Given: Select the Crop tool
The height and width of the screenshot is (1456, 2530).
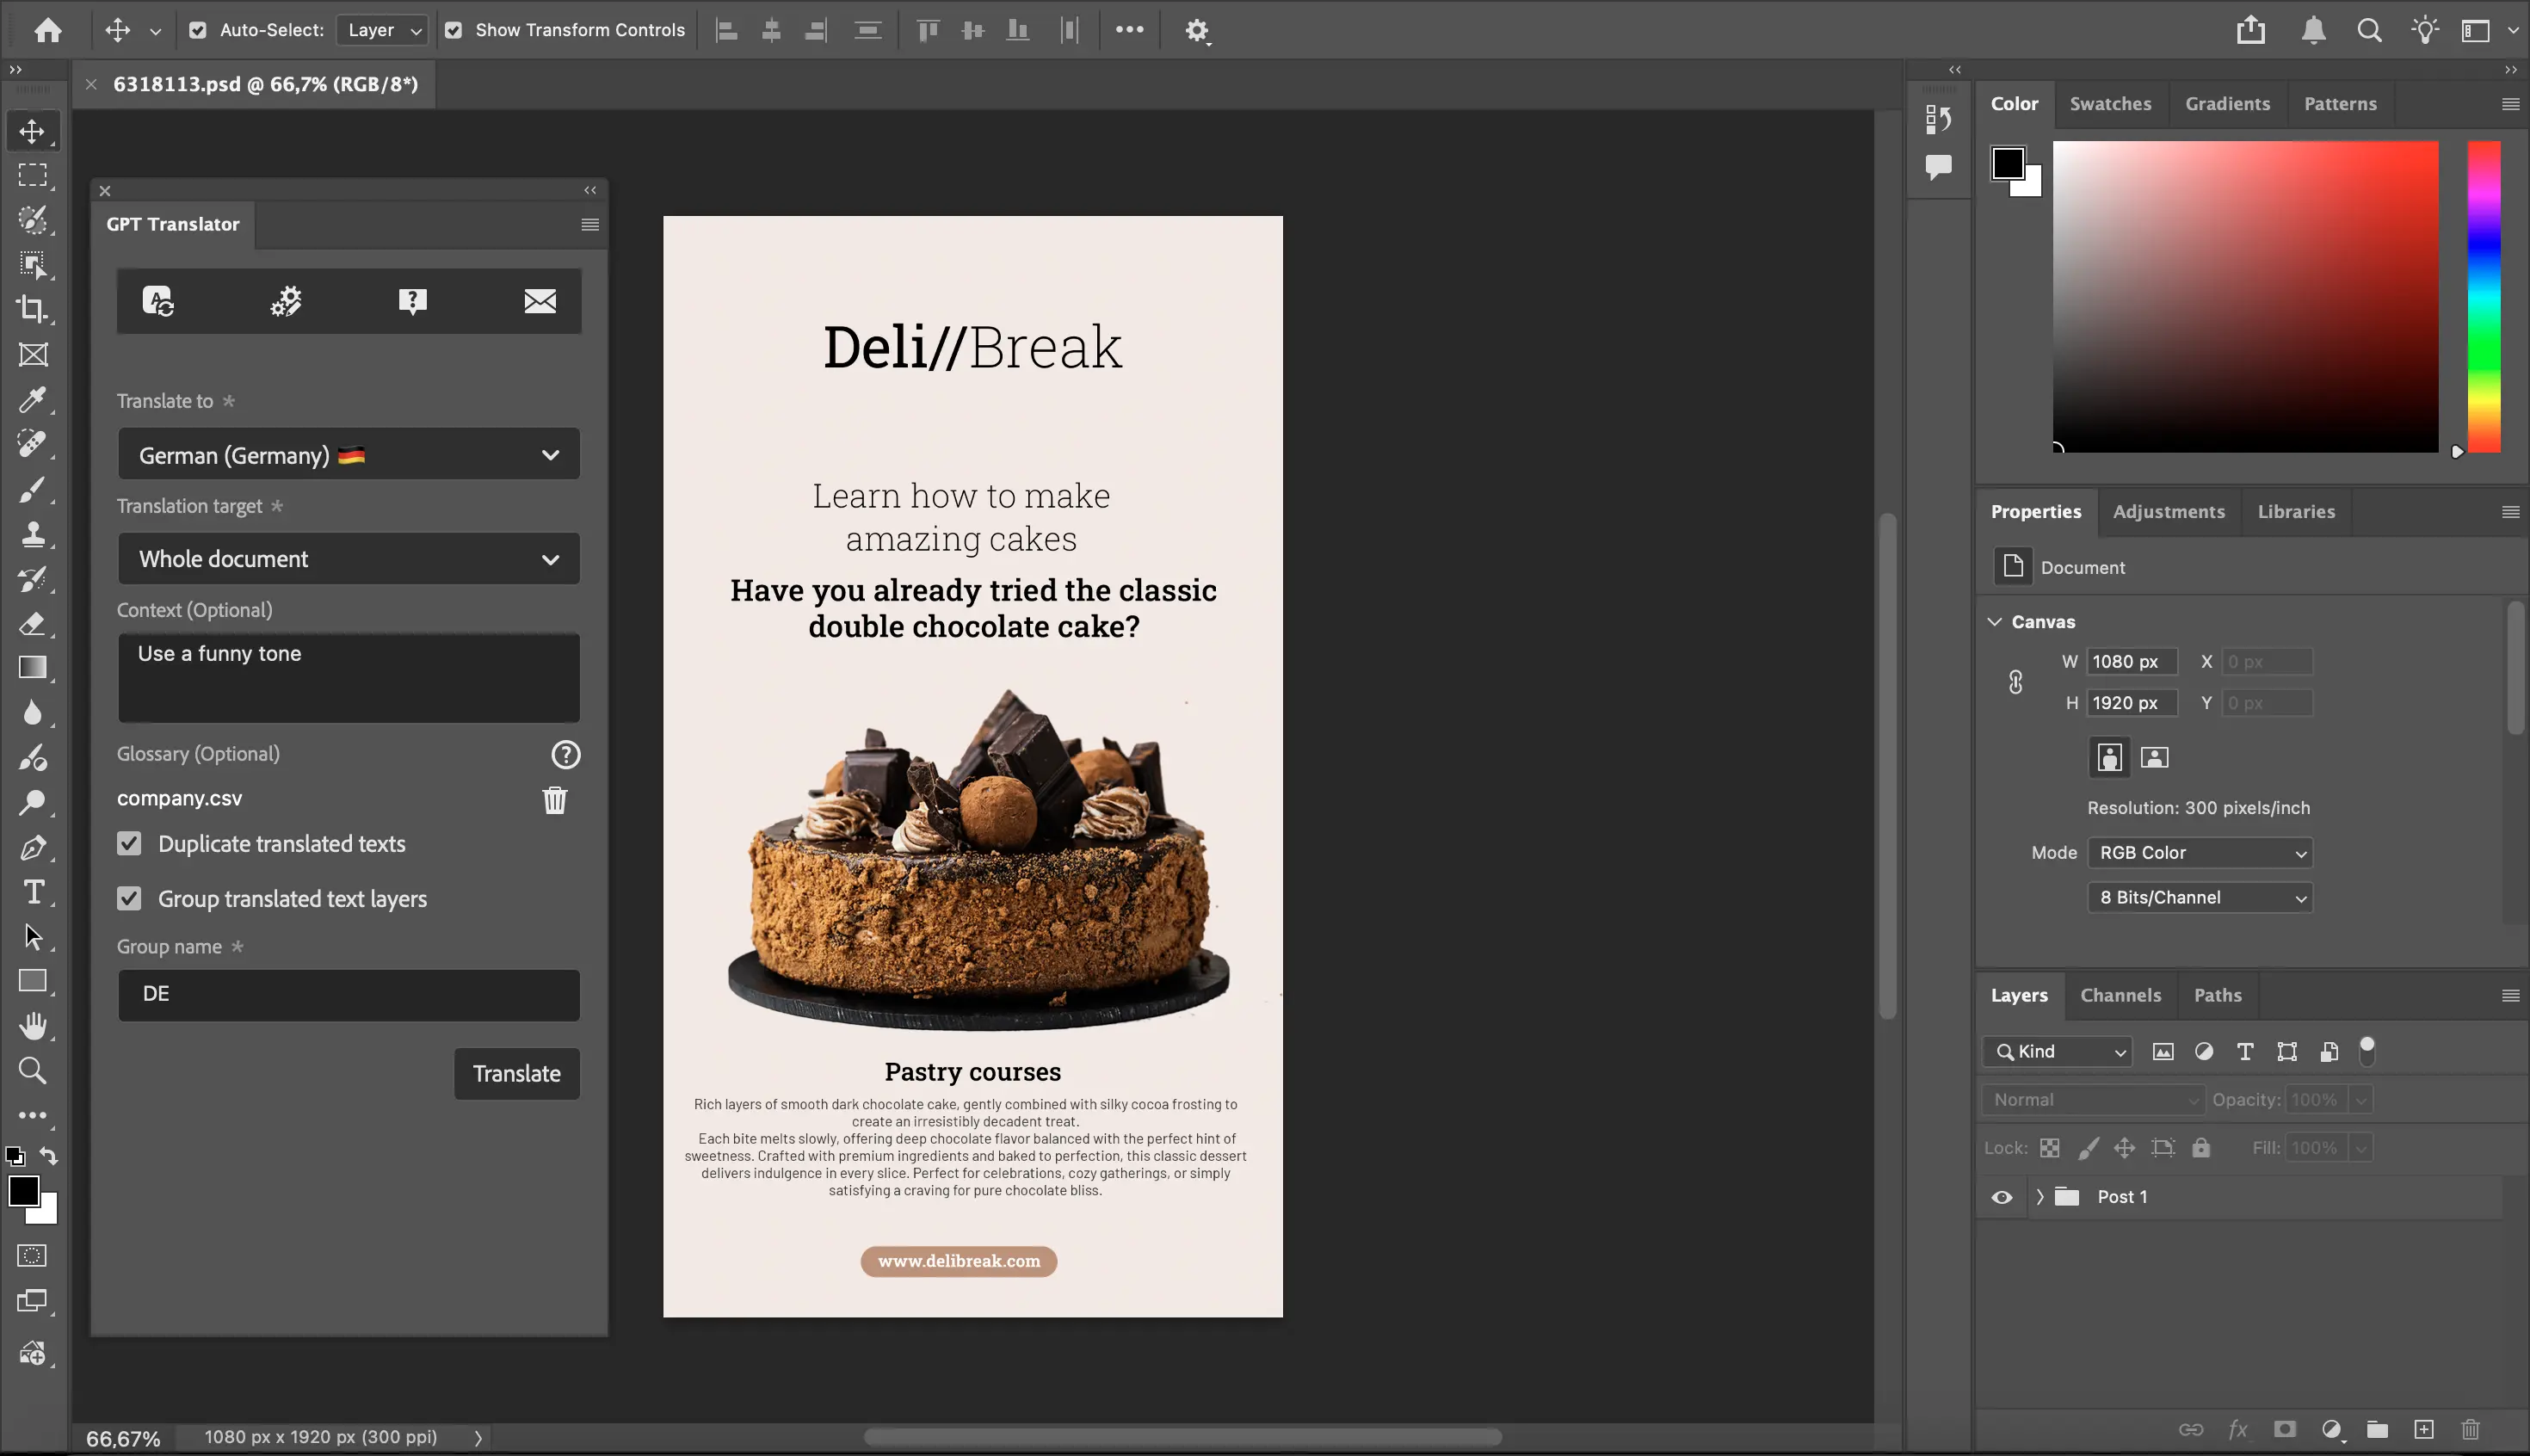Looking at the screenshot, I should pos(32,309).
